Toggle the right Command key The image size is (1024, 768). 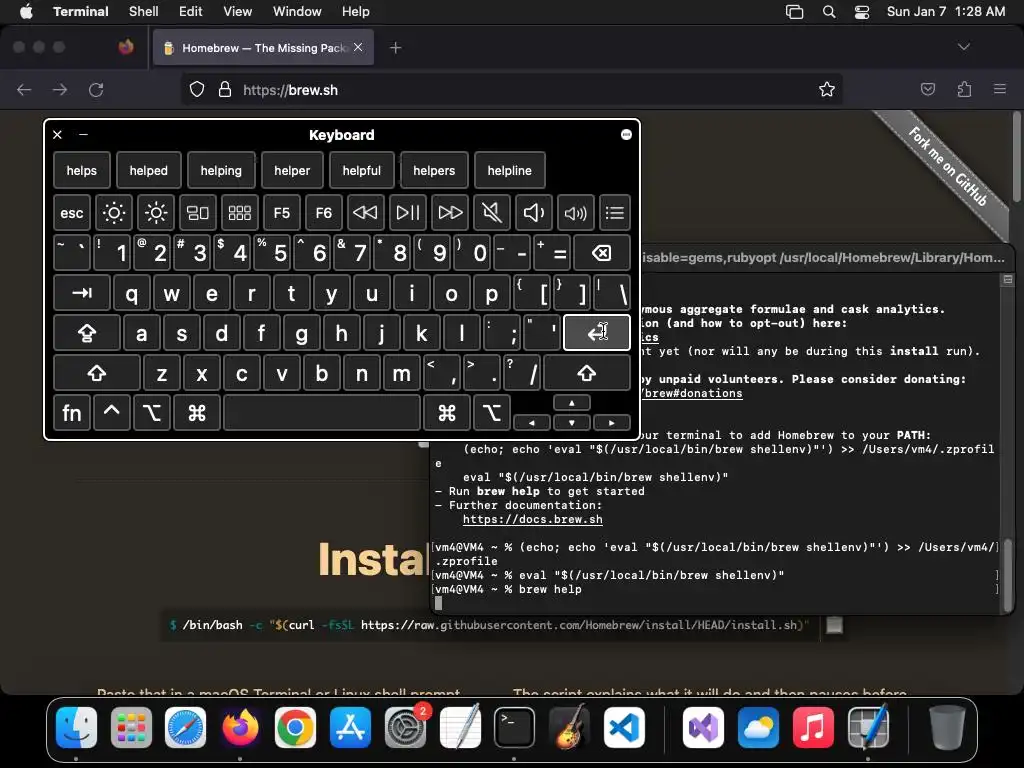pos(447,413)
